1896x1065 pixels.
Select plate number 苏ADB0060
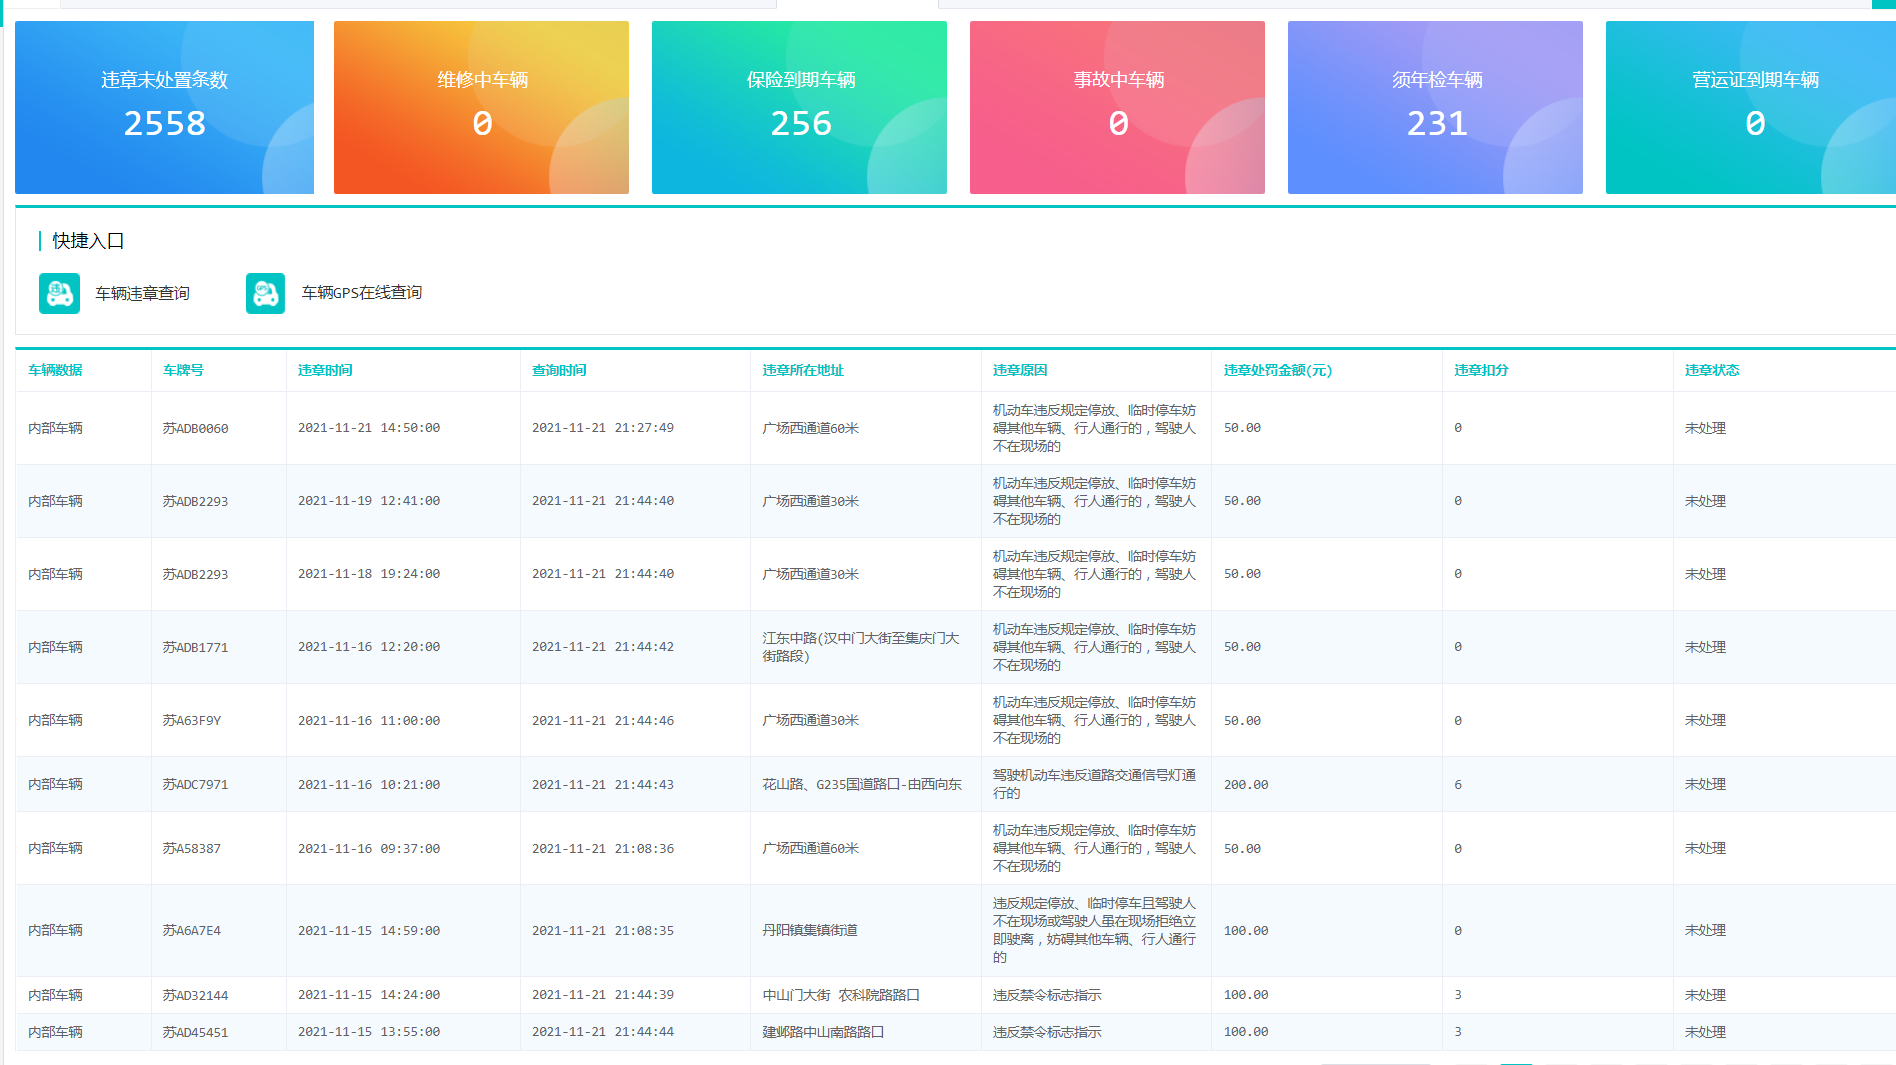pos(195,428)
